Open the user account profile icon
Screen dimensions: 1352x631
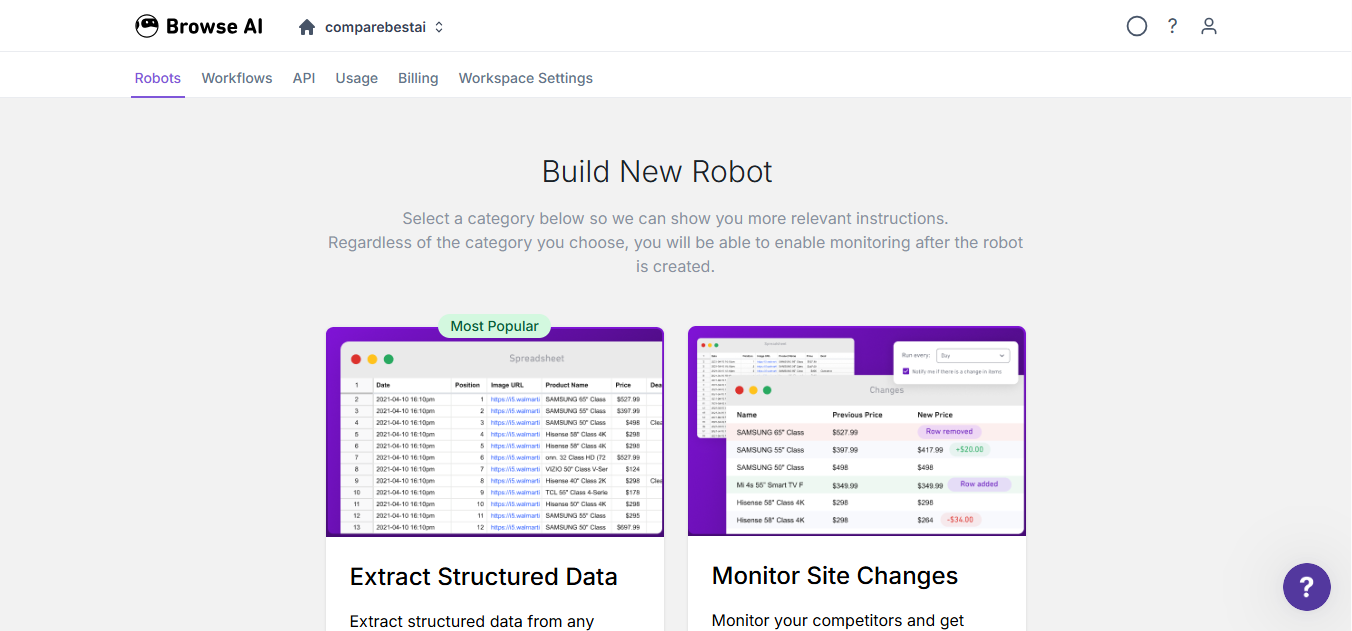tap(1209, 26)
